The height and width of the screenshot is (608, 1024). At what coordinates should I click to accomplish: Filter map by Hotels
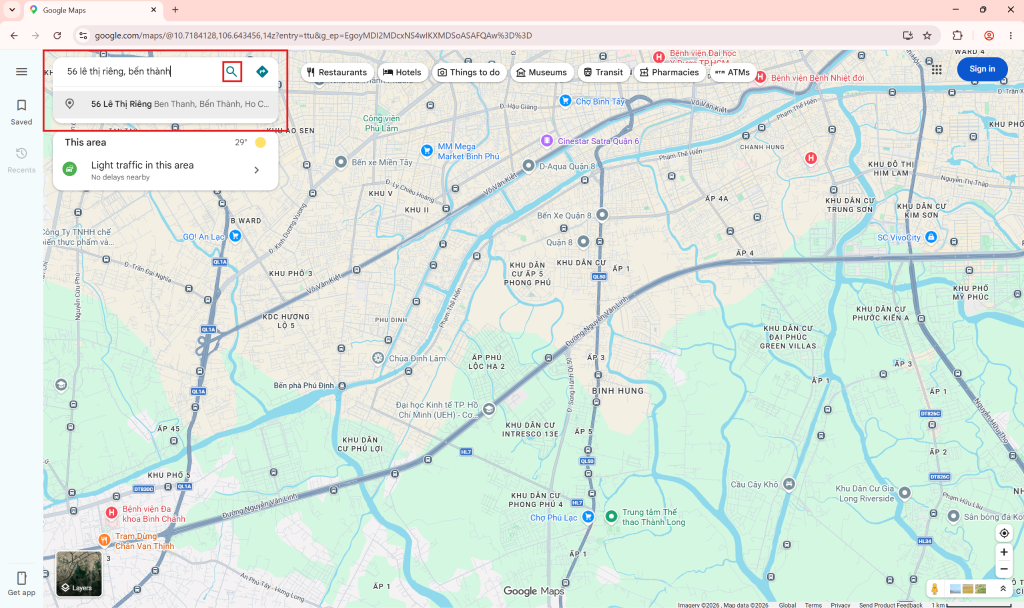click(x=402, y=72)
